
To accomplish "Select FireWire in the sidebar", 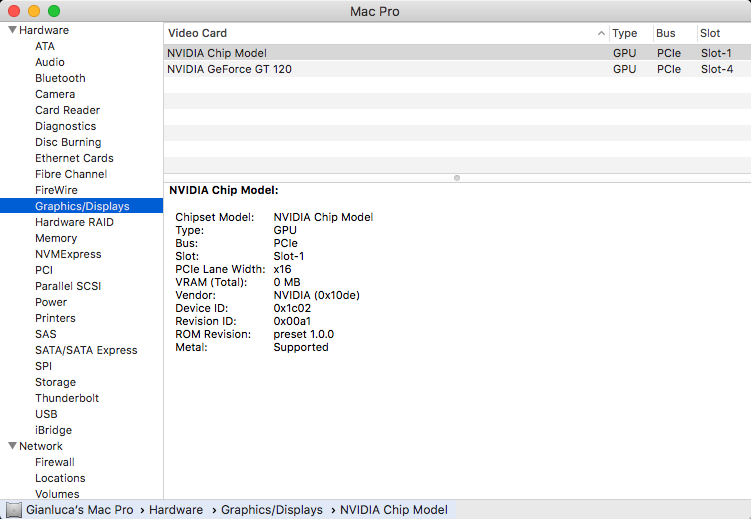I will click(56, 190).
